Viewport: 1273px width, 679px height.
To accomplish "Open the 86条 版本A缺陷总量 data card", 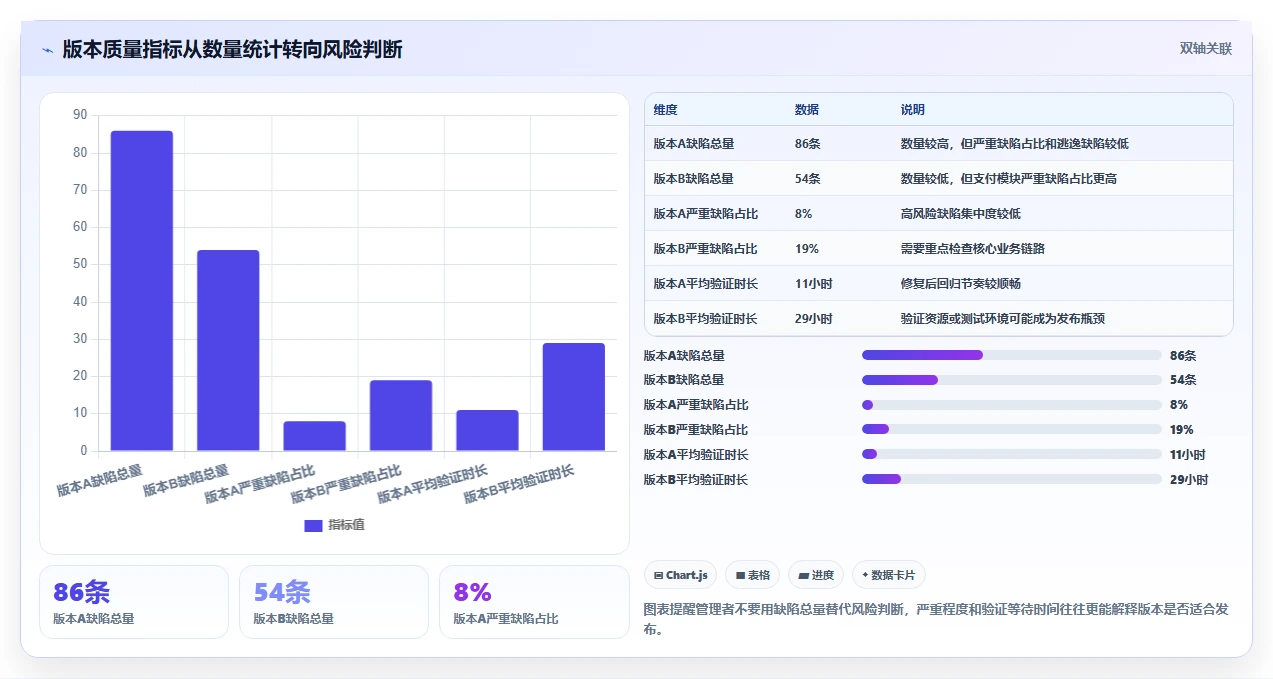I will pos(134,602).
